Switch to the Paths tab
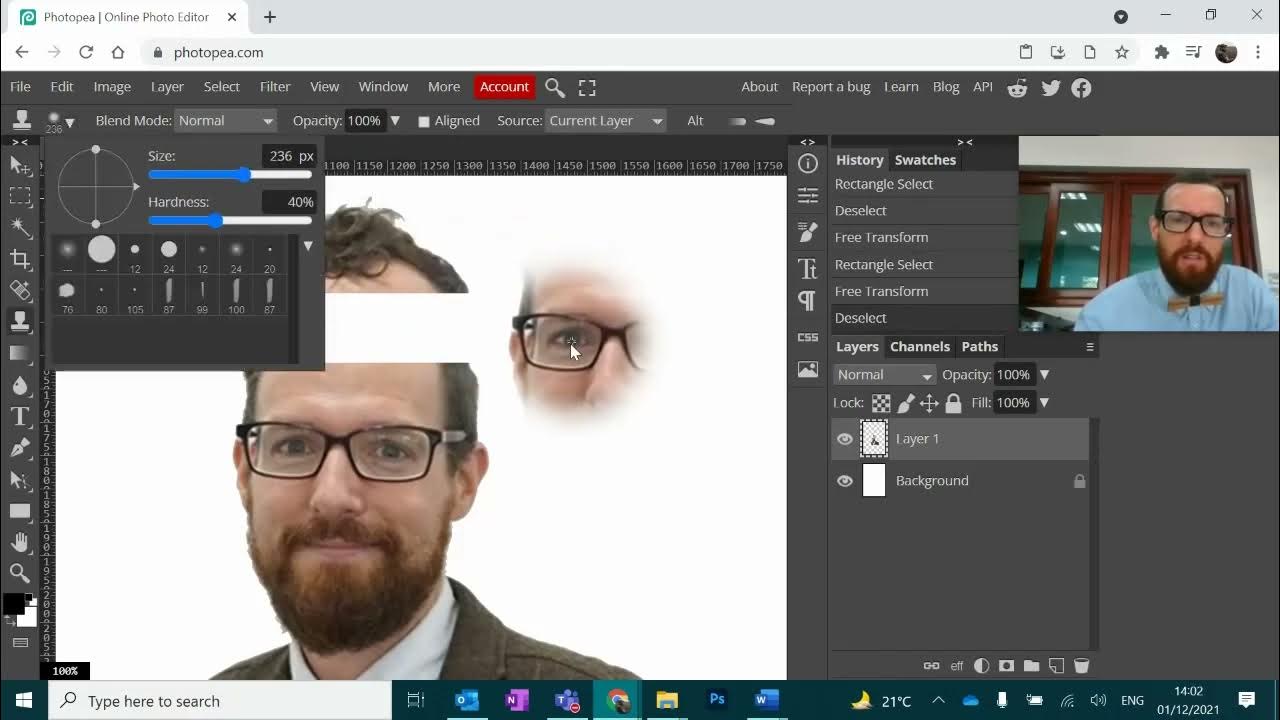The width and height of the screenshot is (1280, 720). coord(980,347)
